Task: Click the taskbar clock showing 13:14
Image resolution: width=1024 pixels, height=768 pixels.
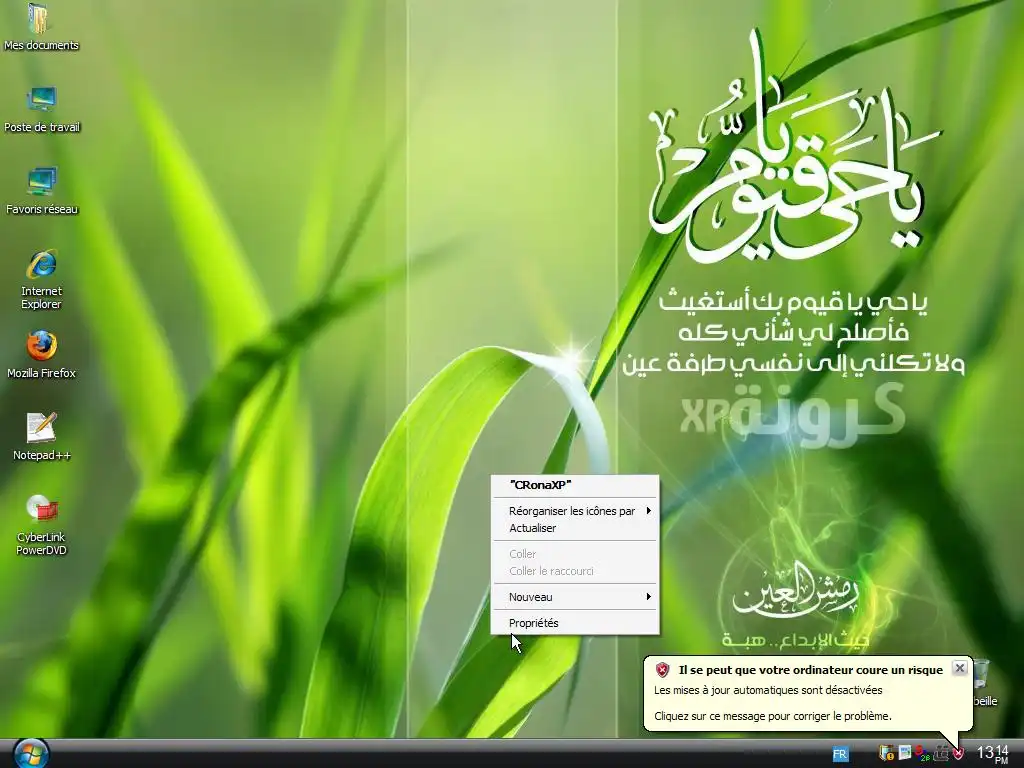Action: tap(993, 754)
